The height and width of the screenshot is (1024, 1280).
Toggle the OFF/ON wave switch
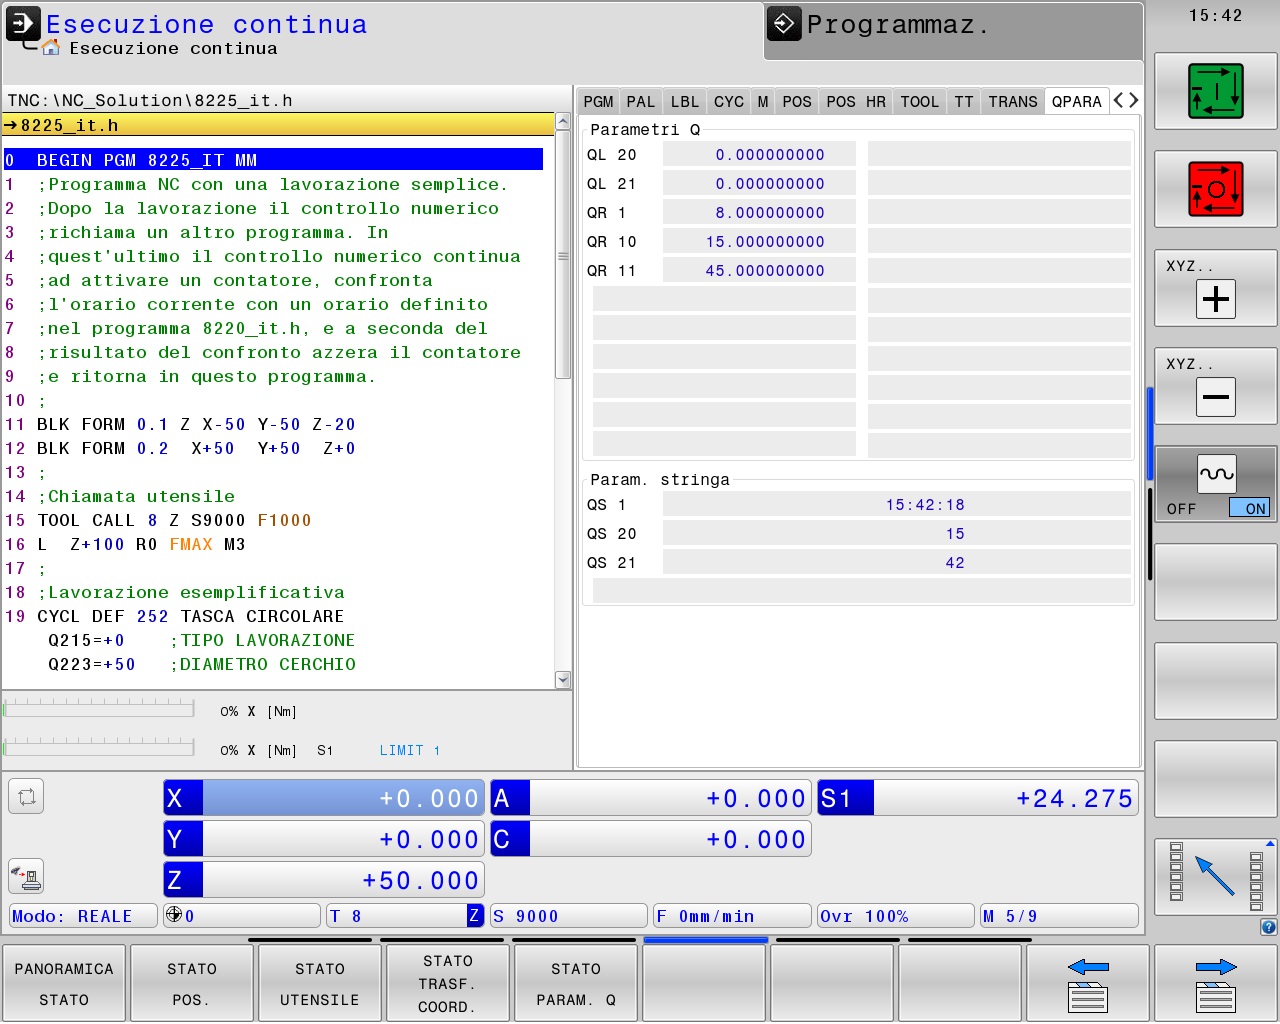point(1216,484)
